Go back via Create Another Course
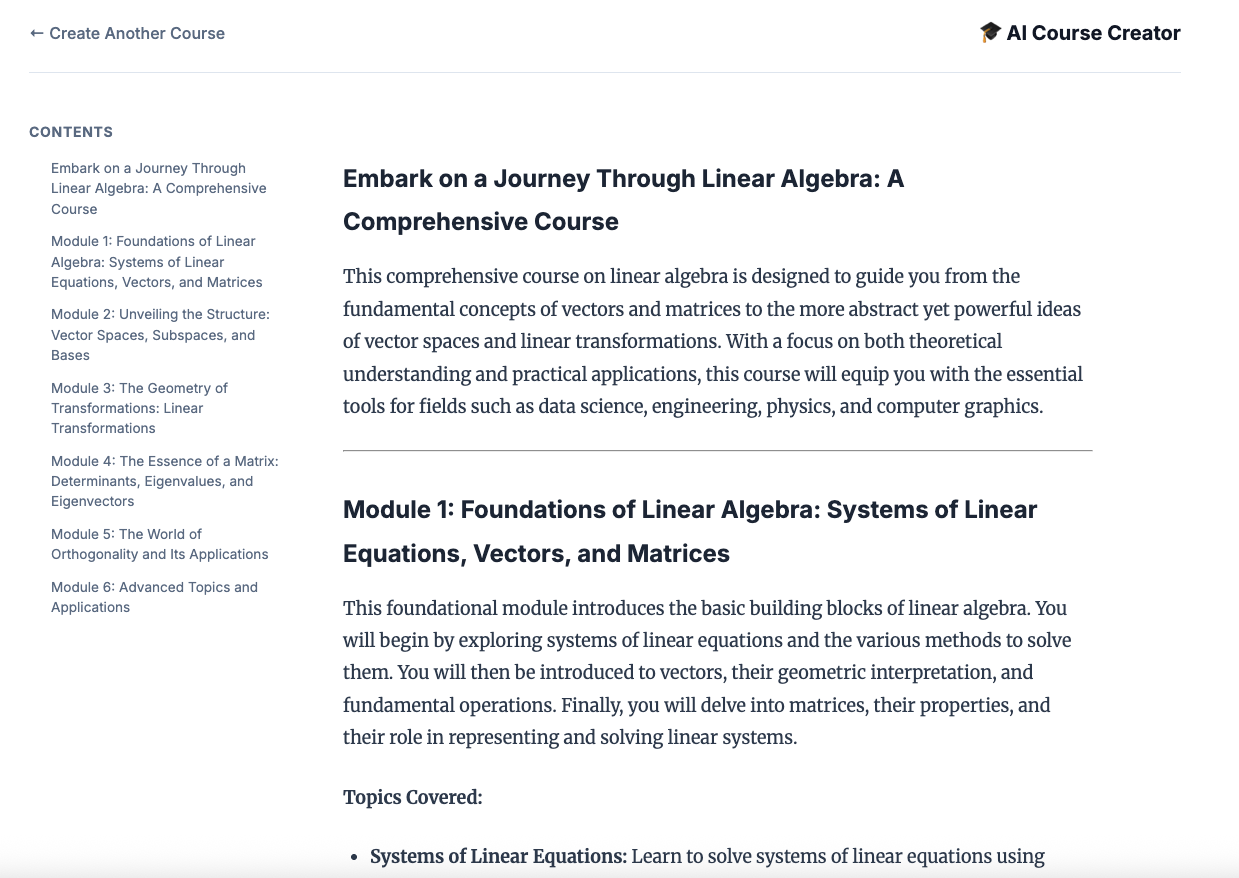The width and height of the screenshot is (1239, 878). pos(127,33)
